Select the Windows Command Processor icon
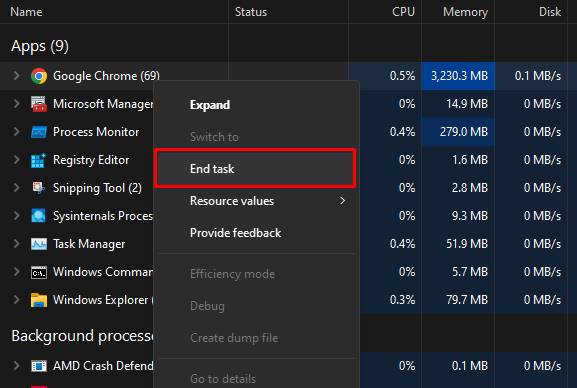This screenshot has width=577, height=388. [x=39, y=272]
